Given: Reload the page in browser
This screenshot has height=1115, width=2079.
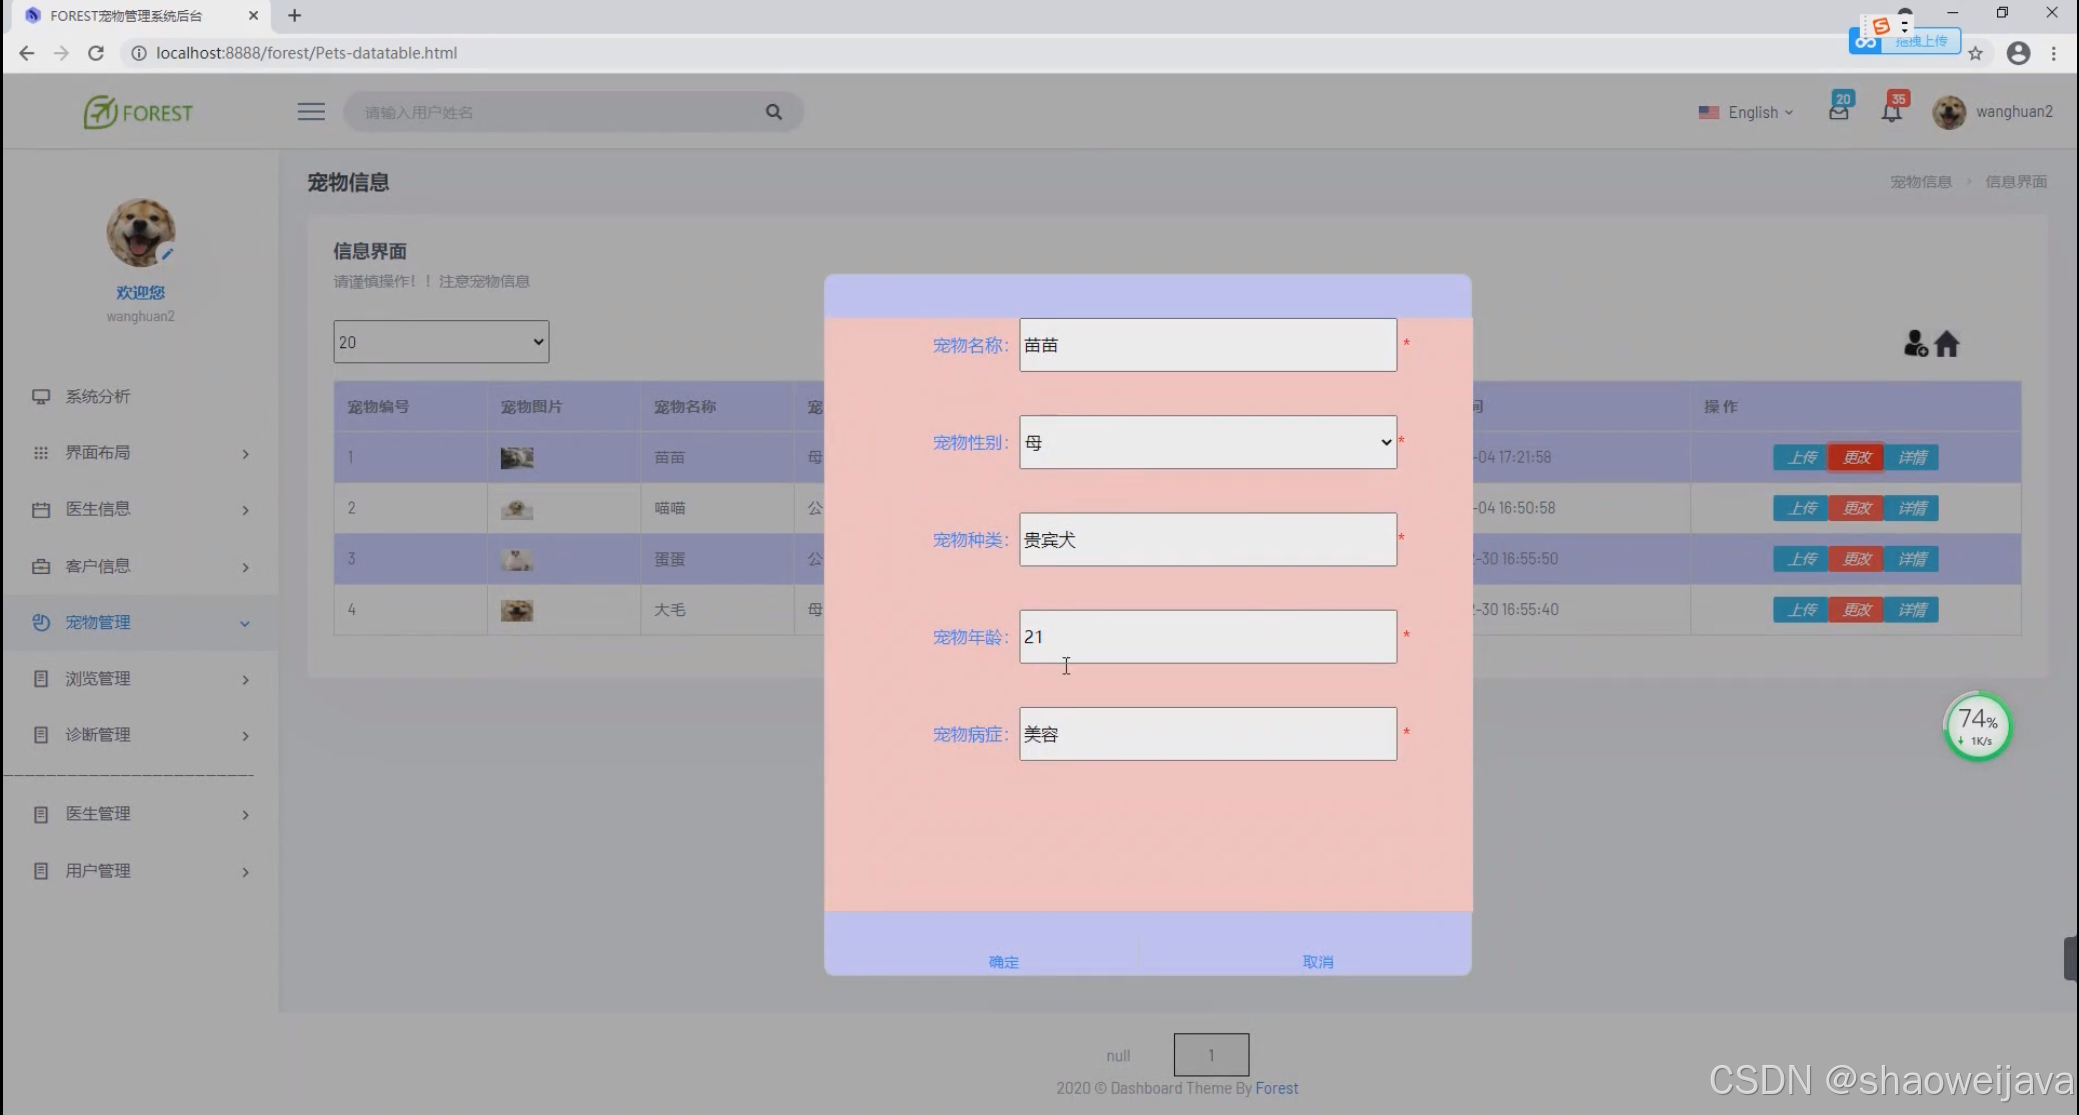Looking at the screenshot, I should click(96, 53).
